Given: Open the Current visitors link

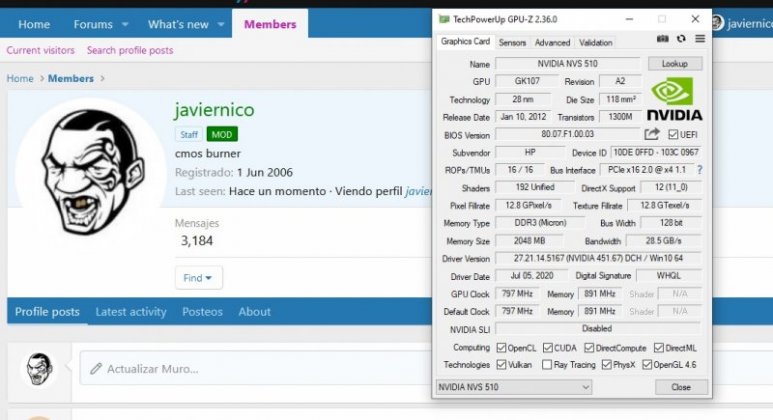Looking at the screenshot, I should click(x=40, y=50).
